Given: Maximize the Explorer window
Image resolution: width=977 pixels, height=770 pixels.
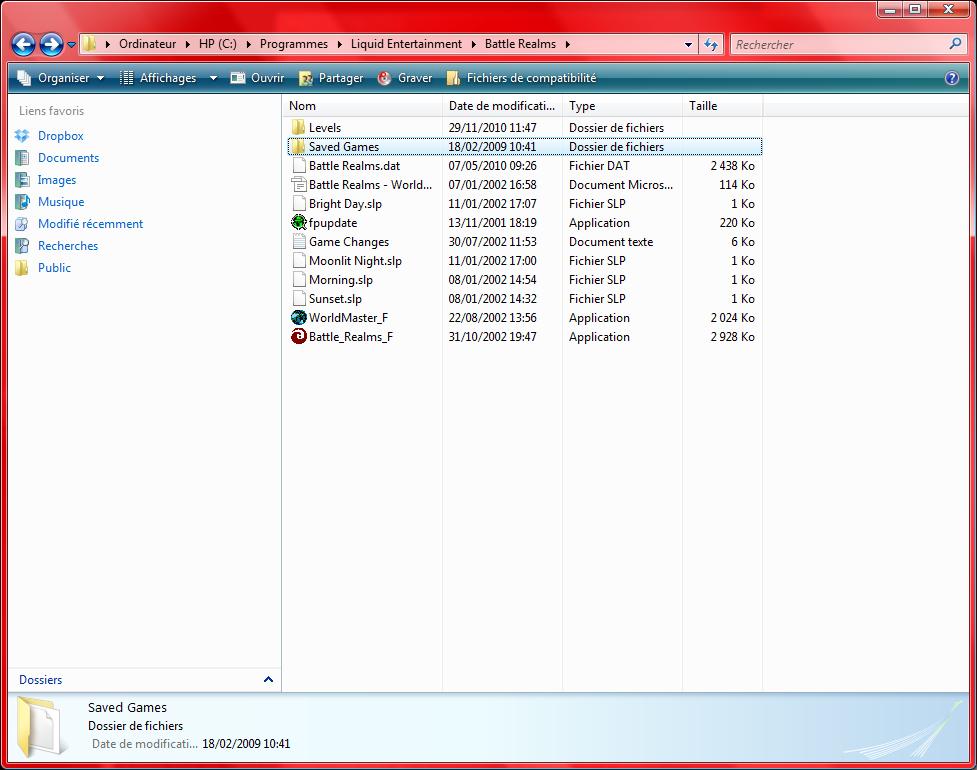Looking at the screenshot, I should (x=915, y=9).
